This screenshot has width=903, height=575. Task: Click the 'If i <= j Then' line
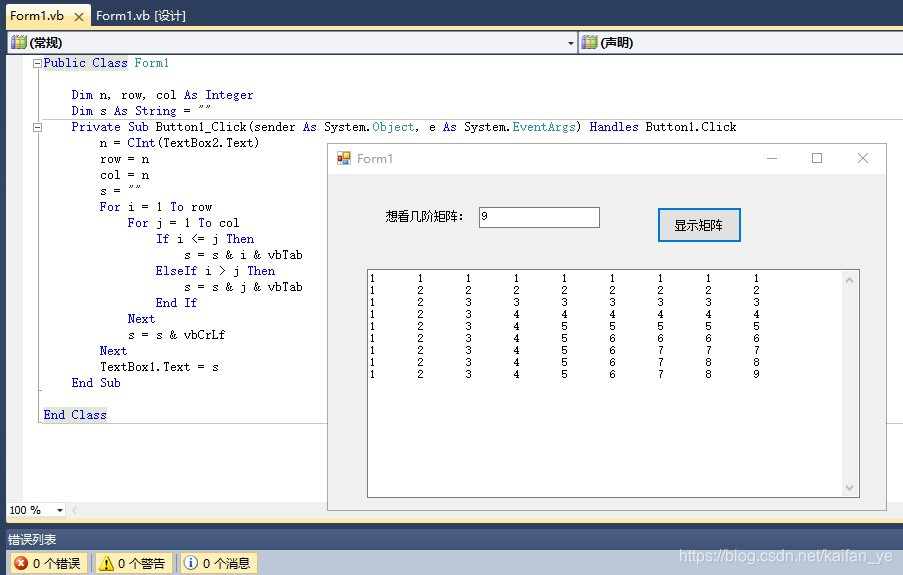pos(204,239)
